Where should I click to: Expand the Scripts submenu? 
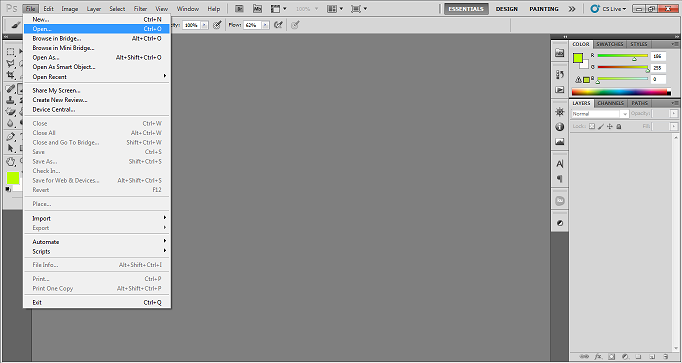coord(97,251)
